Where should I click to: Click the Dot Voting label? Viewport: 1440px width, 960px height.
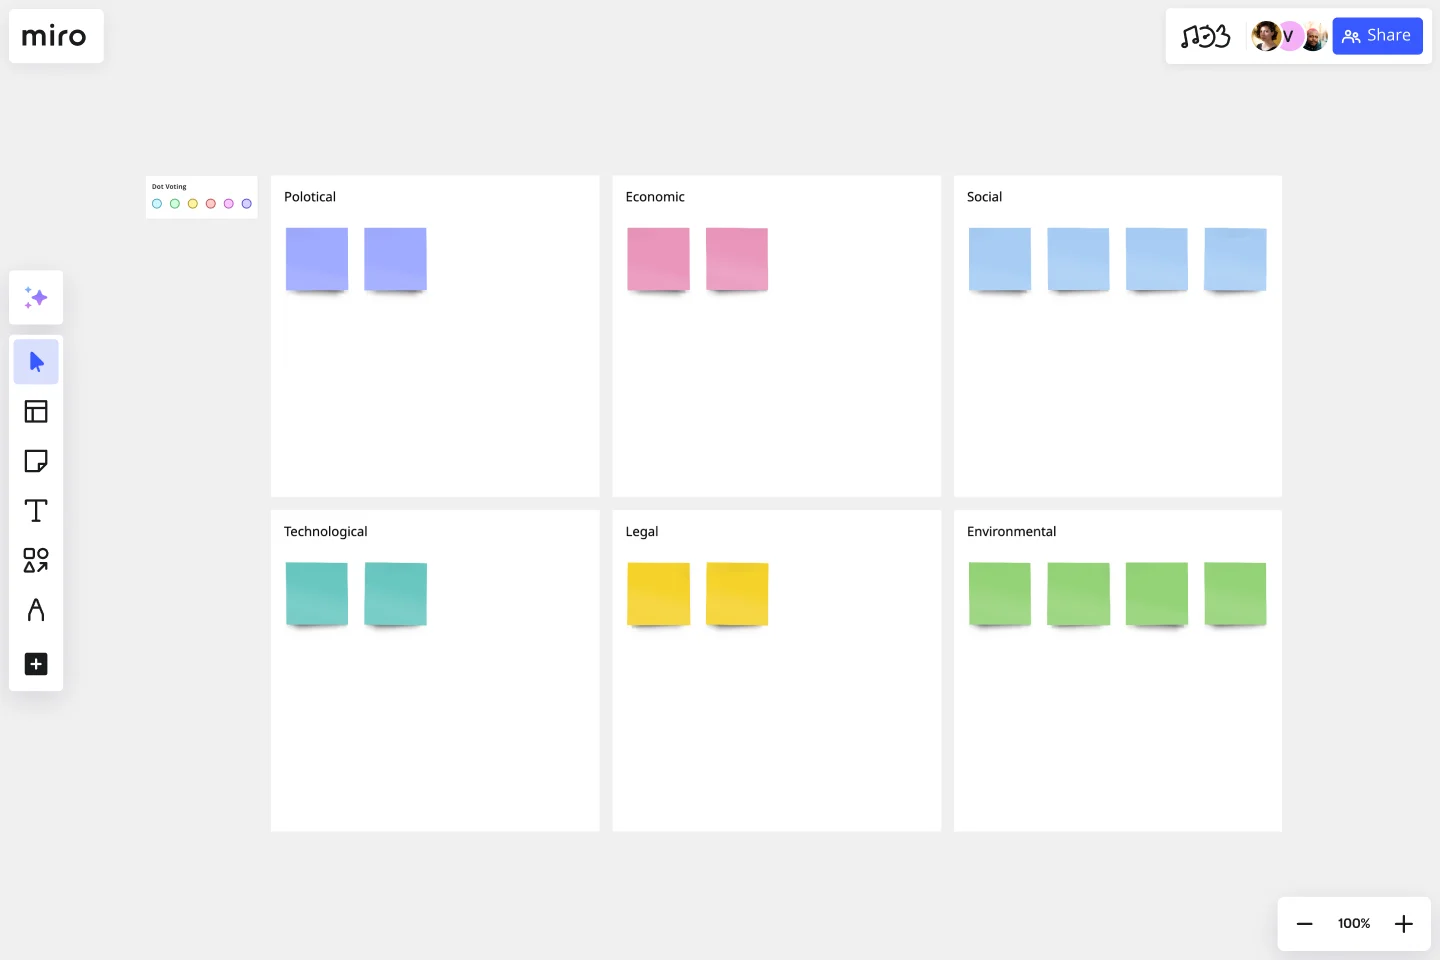pyautogui.click(x=169, y=187)
